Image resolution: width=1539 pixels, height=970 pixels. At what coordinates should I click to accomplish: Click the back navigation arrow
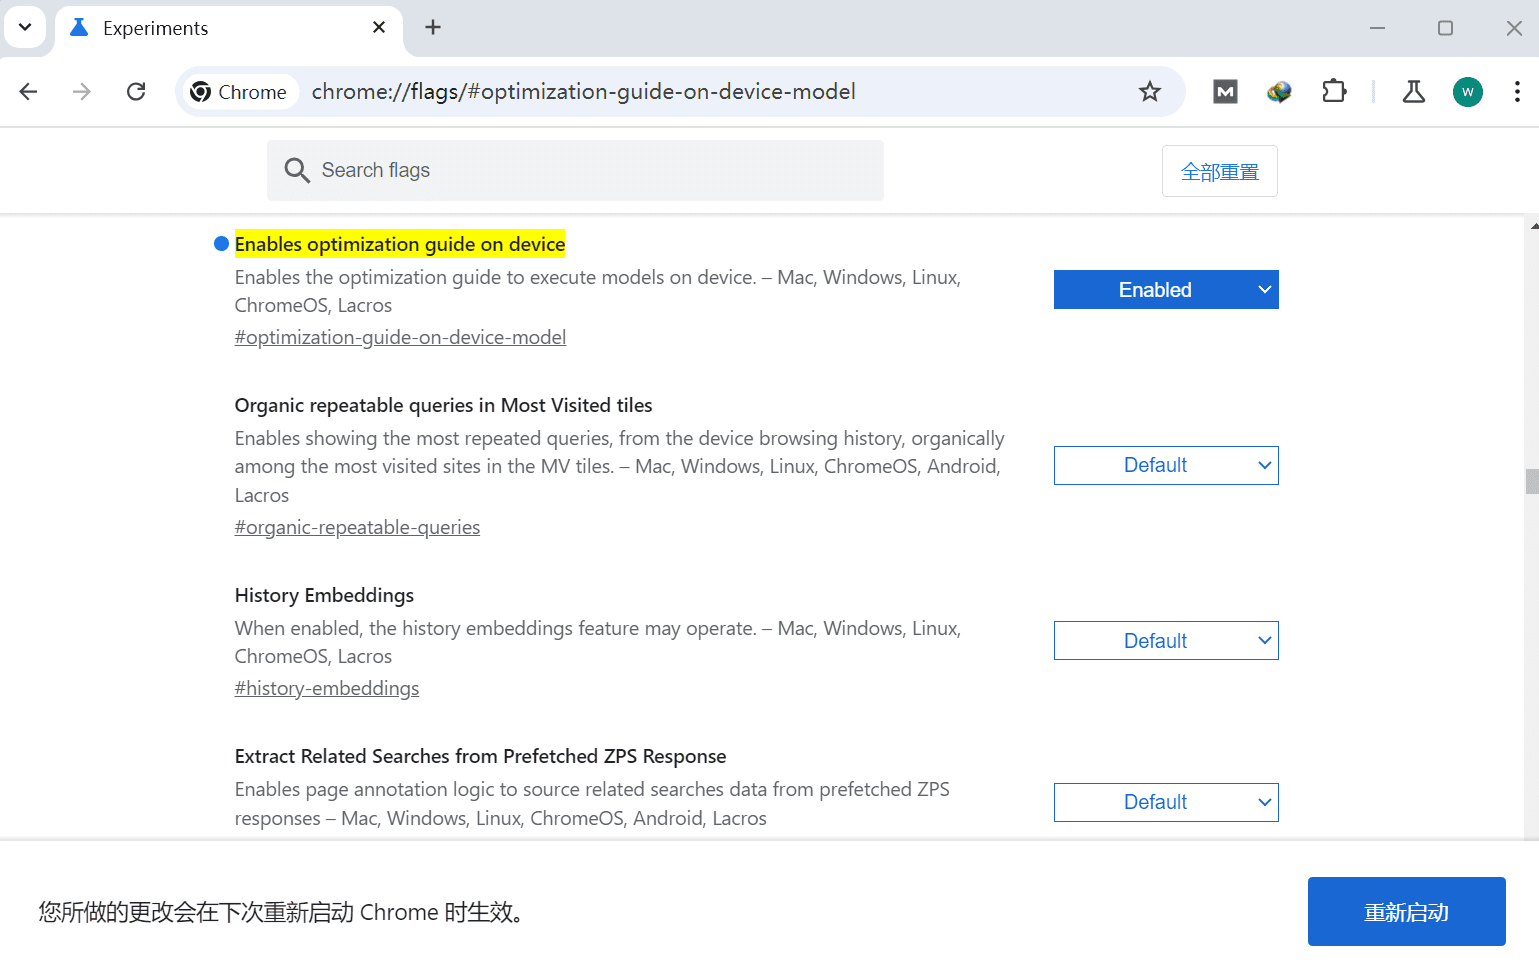(x=28, y=91)
